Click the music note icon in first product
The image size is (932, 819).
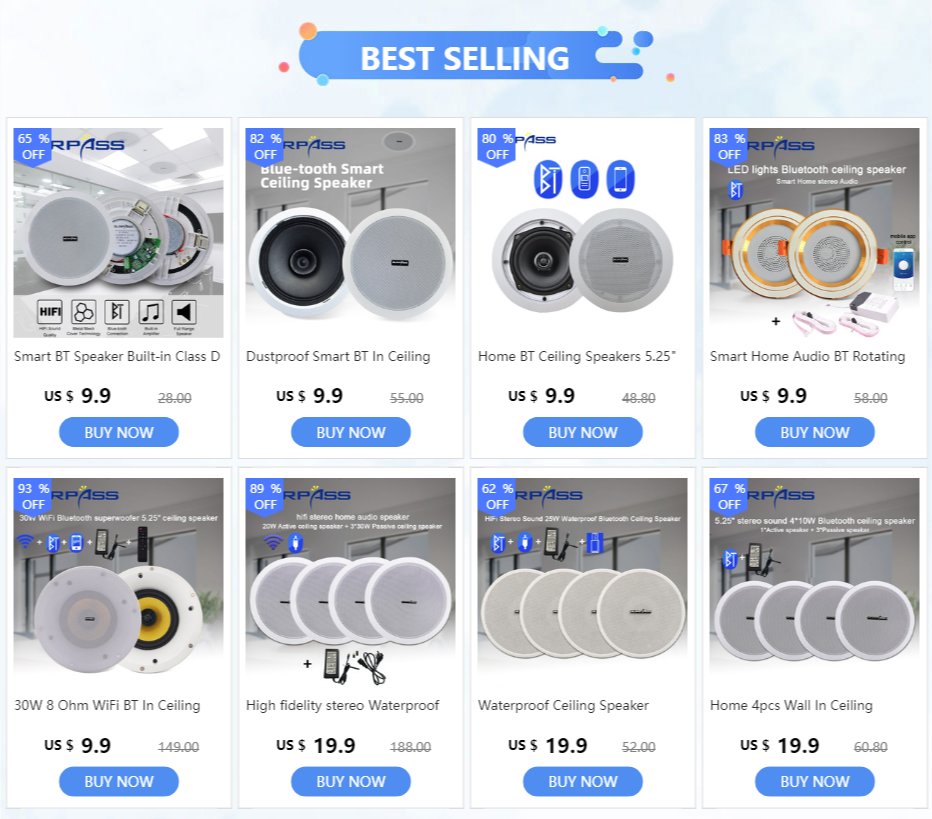(151, 311)
